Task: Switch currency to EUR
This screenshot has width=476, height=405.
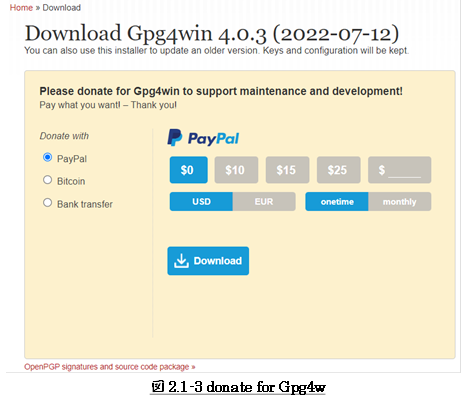Action: tap(264, 201)
